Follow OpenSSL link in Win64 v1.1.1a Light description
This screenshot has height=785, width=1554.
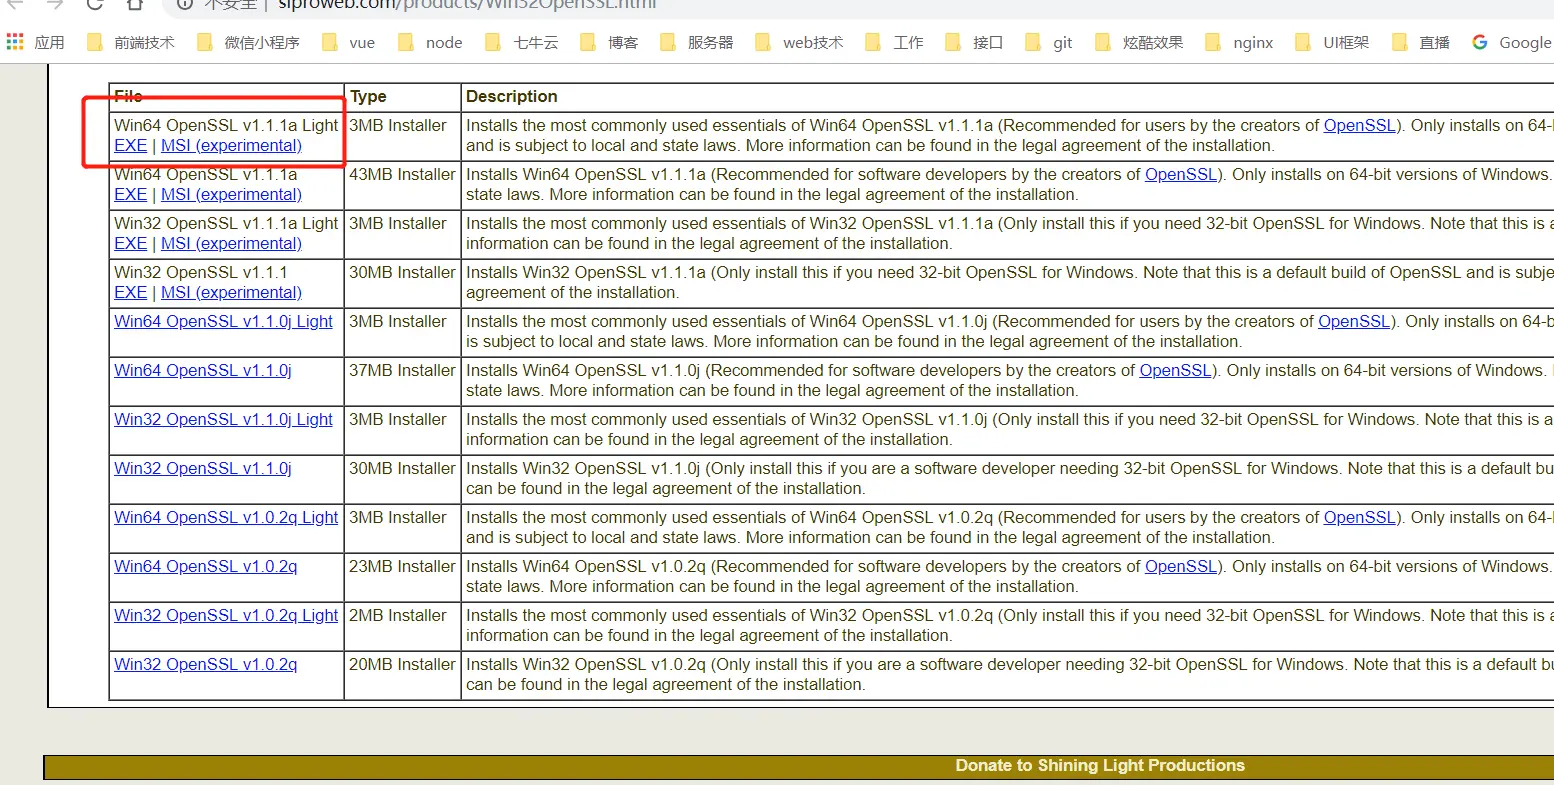[x=1360, y=125]
